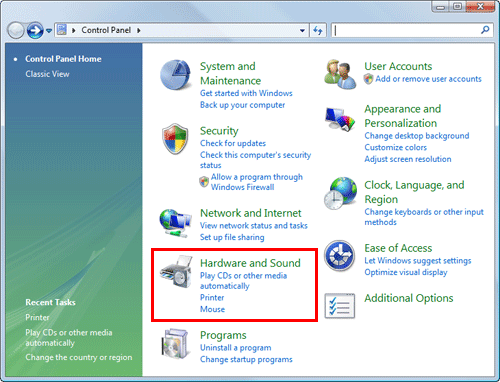The image size is (500, 382).
Task: Click Optimize visual display
Action: pos(406,272)
